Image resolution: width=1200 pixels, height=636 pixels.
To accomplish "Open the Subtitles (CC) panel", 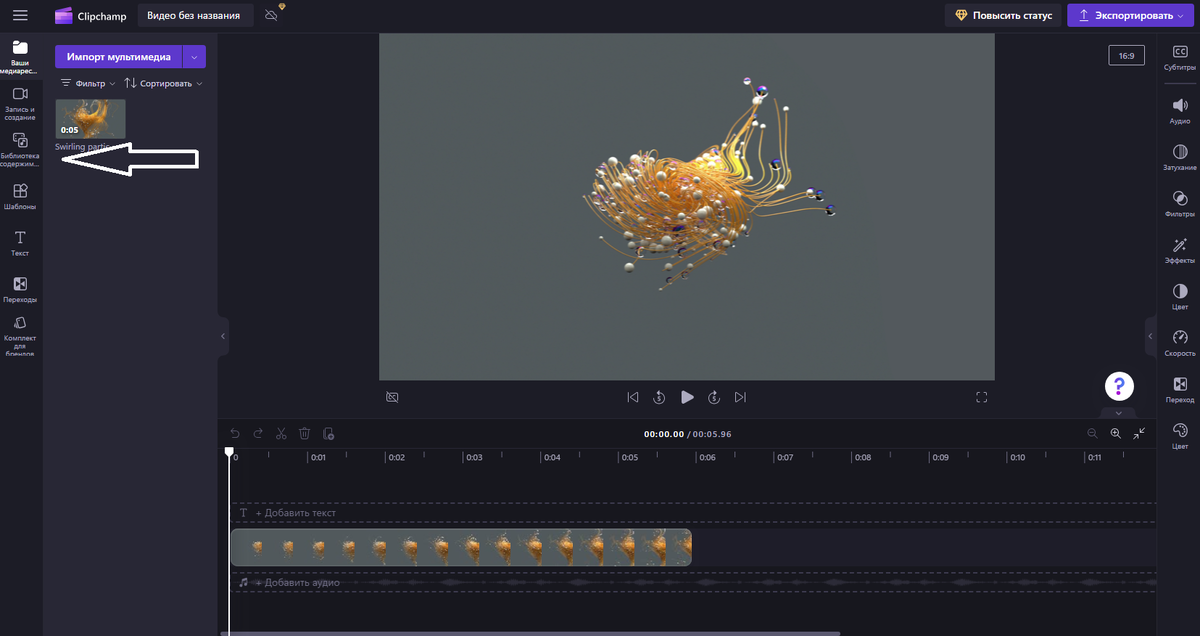I will pyautogui.click(x=1179, y=57).
